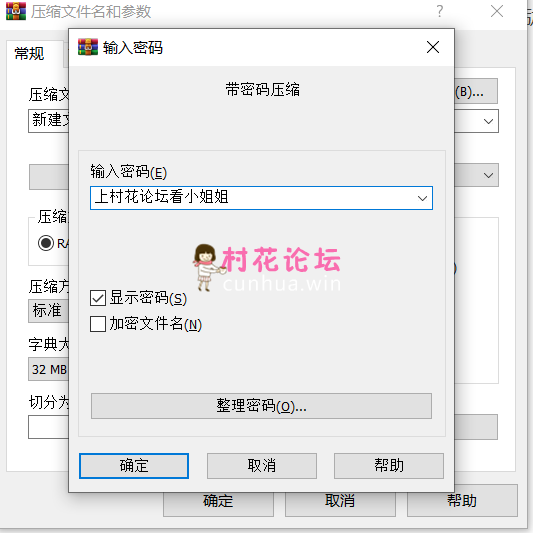This screenshot has width=533, height=533.
Task: Close the 输入密码 dialog
Action: 433,47
